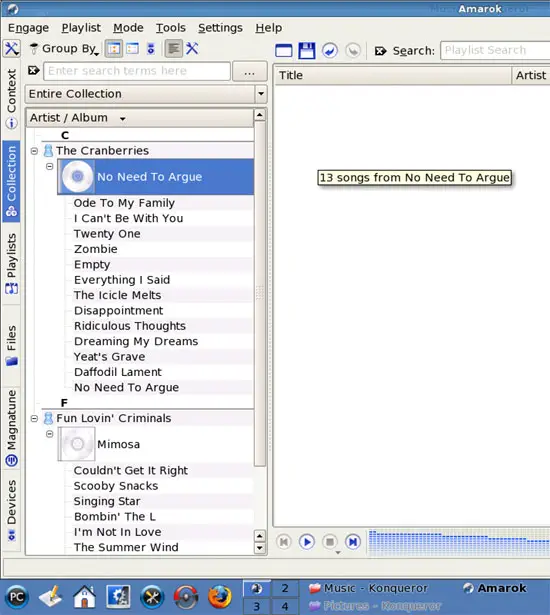This screenshot has height=615, width=550.
Task: Collapse The Cranberries artist node
Action: (35, 151)
